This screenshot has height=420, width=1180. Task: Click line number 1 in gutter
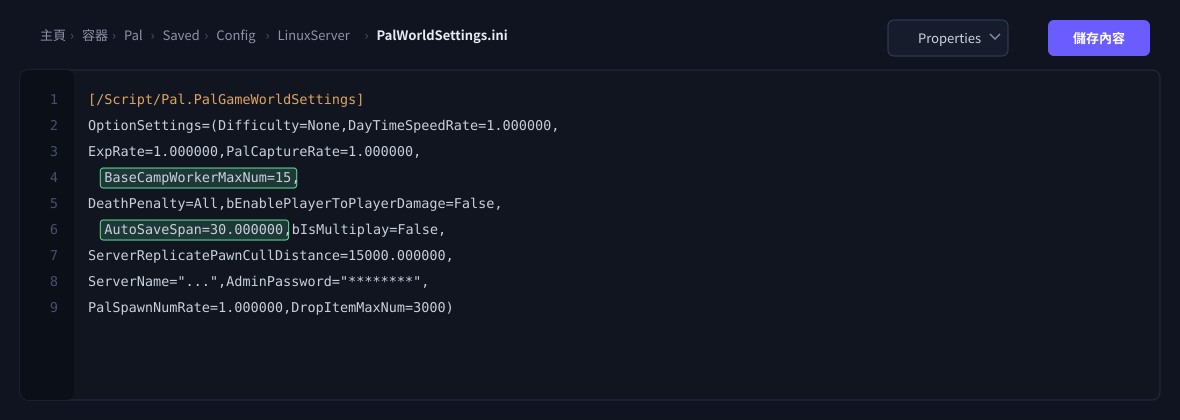pos(53,99)
